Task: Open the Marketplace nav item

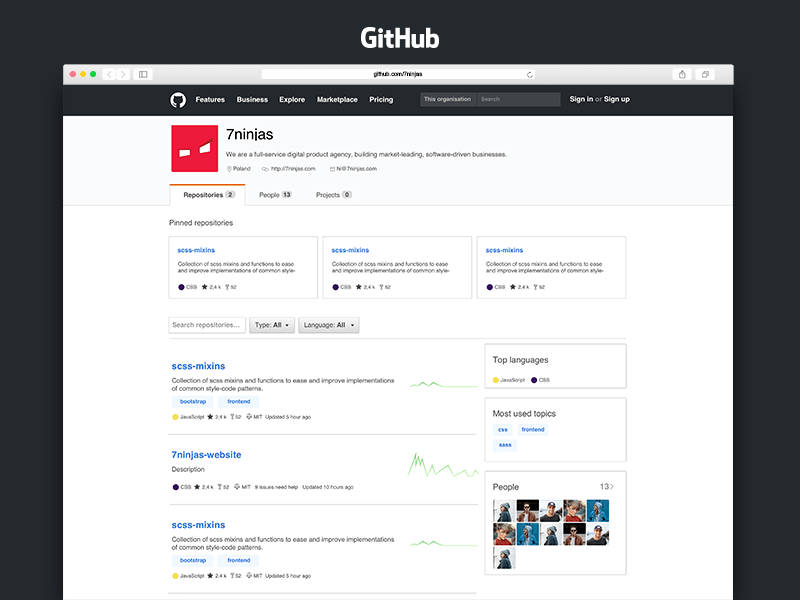Action: (x=337, y=99)
